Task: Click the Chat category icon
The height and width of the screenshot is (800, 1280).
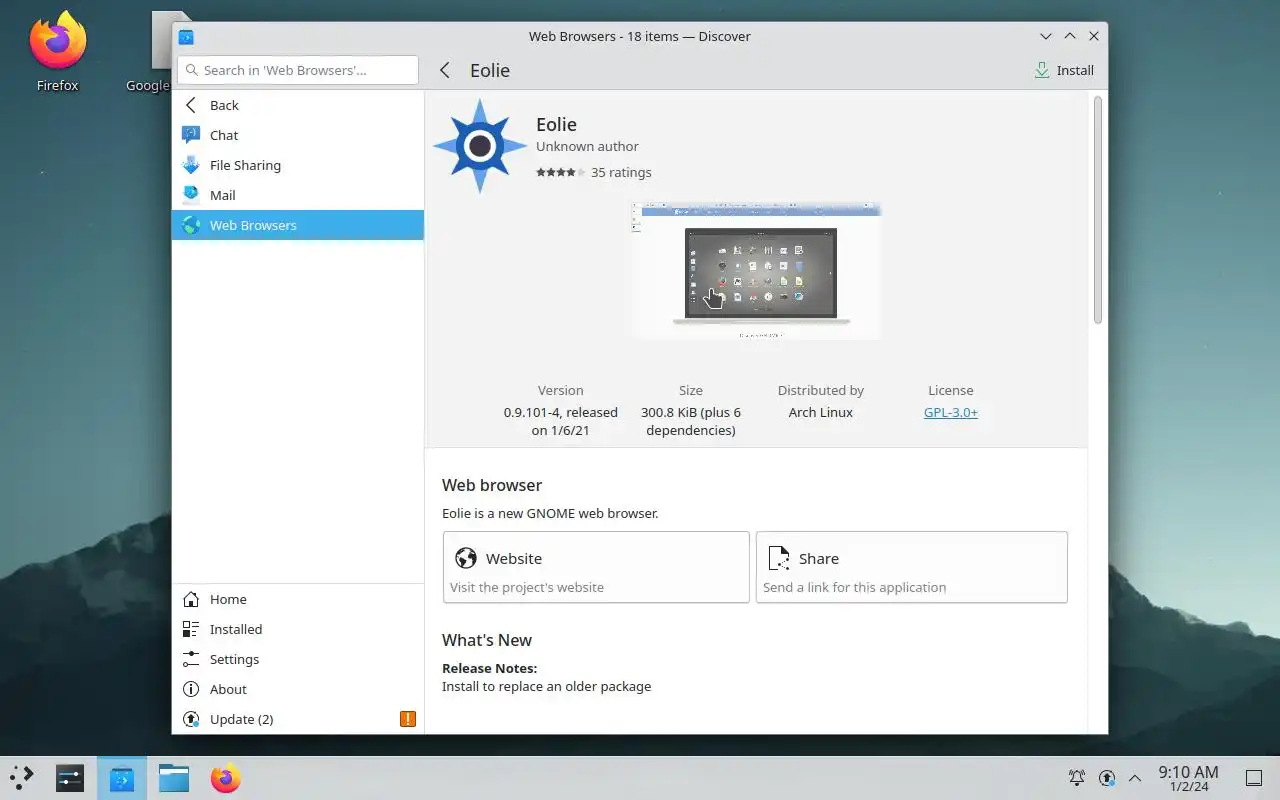Action: (x=191, y=135)
